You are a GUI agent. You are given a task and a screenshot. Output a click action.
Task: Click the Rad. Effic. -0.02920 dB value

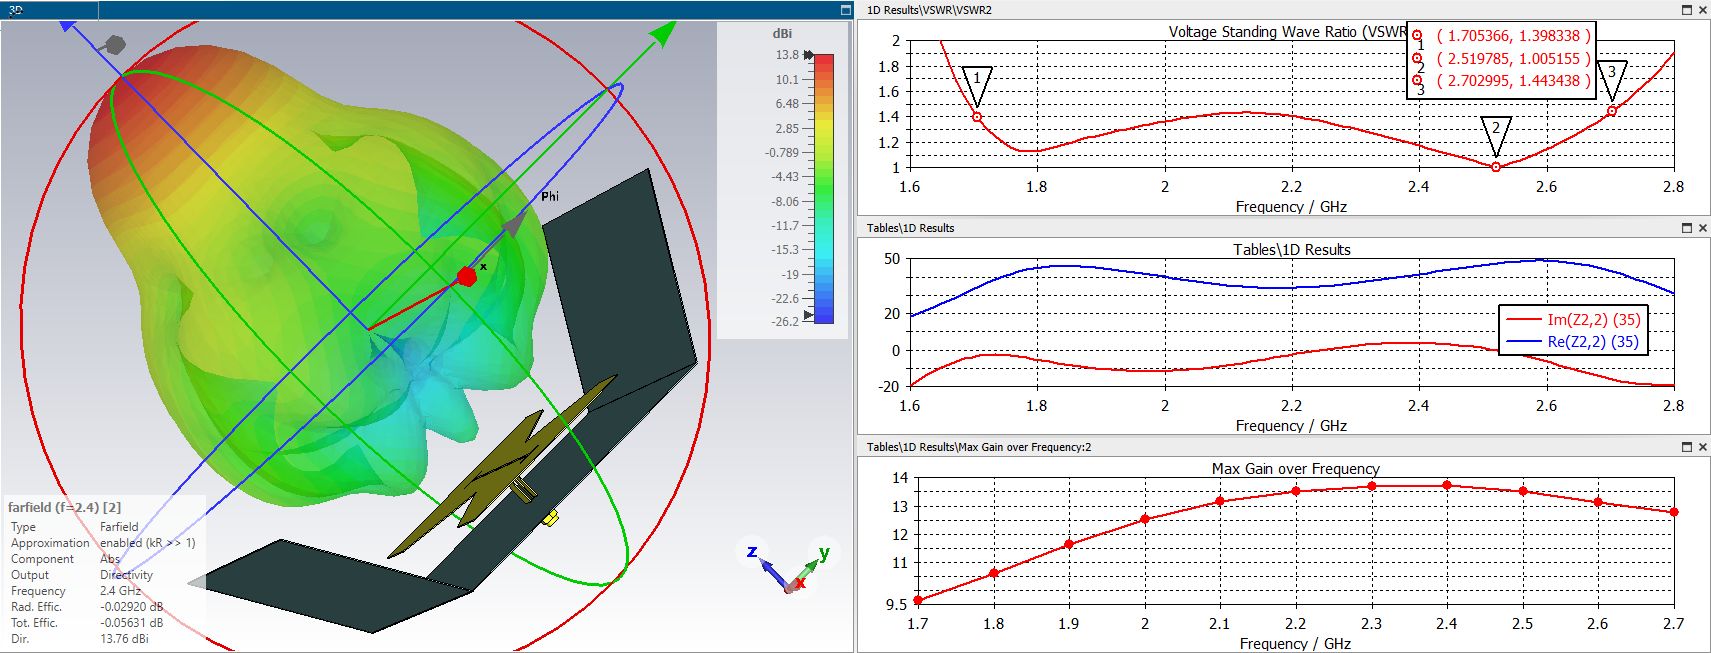[x=131, y=607]
